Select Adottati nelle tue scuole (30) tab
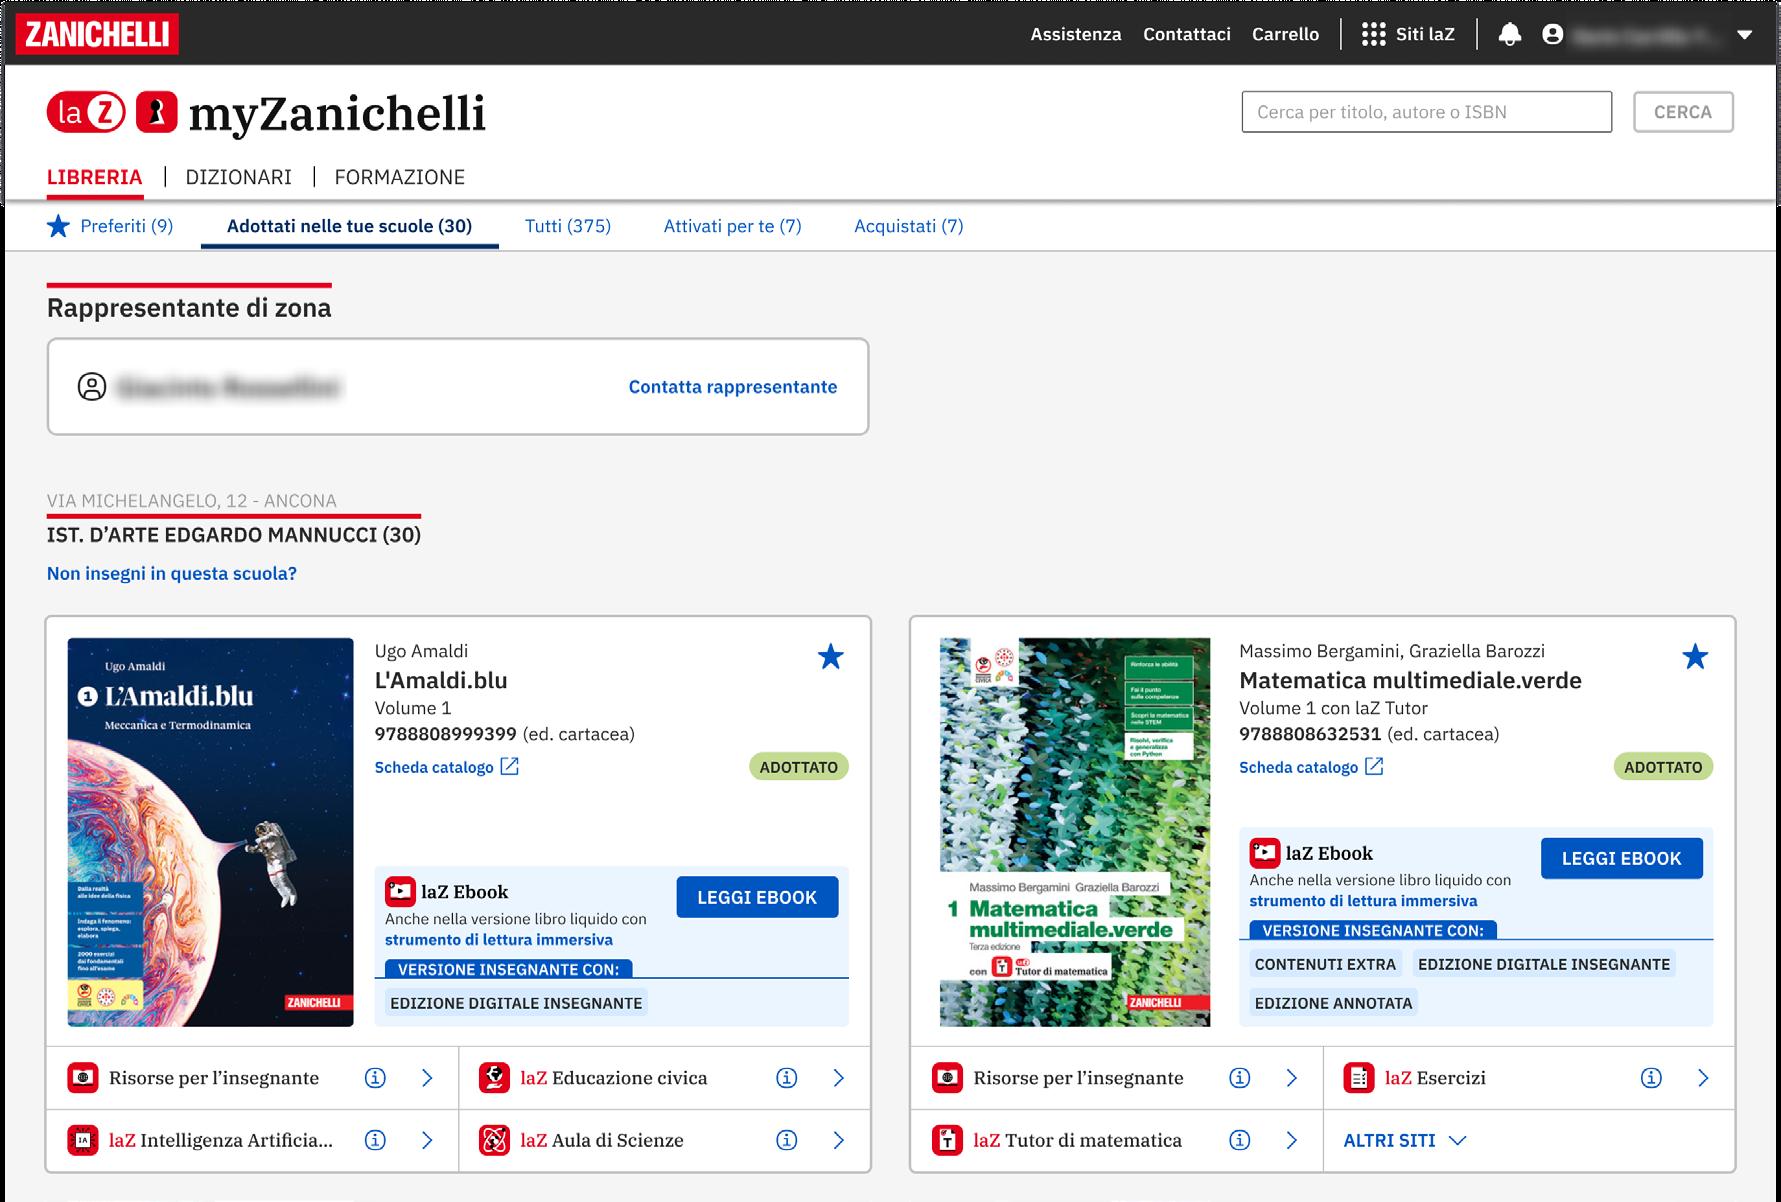This screenshot has width=1781, height=1202. click(349, 226)
